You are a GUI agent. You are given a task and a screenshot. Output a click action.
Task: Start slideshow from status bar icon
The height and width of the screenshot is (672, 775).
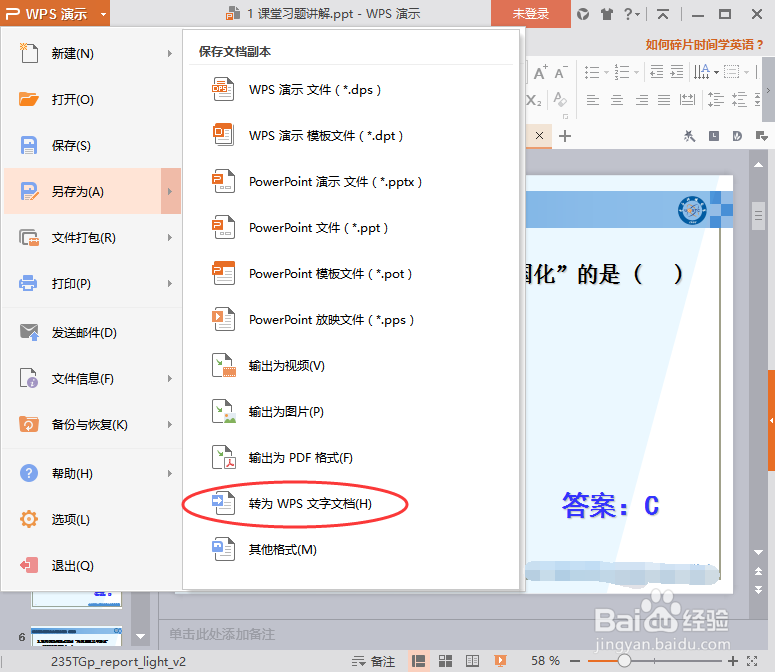(x=500, y=661)
